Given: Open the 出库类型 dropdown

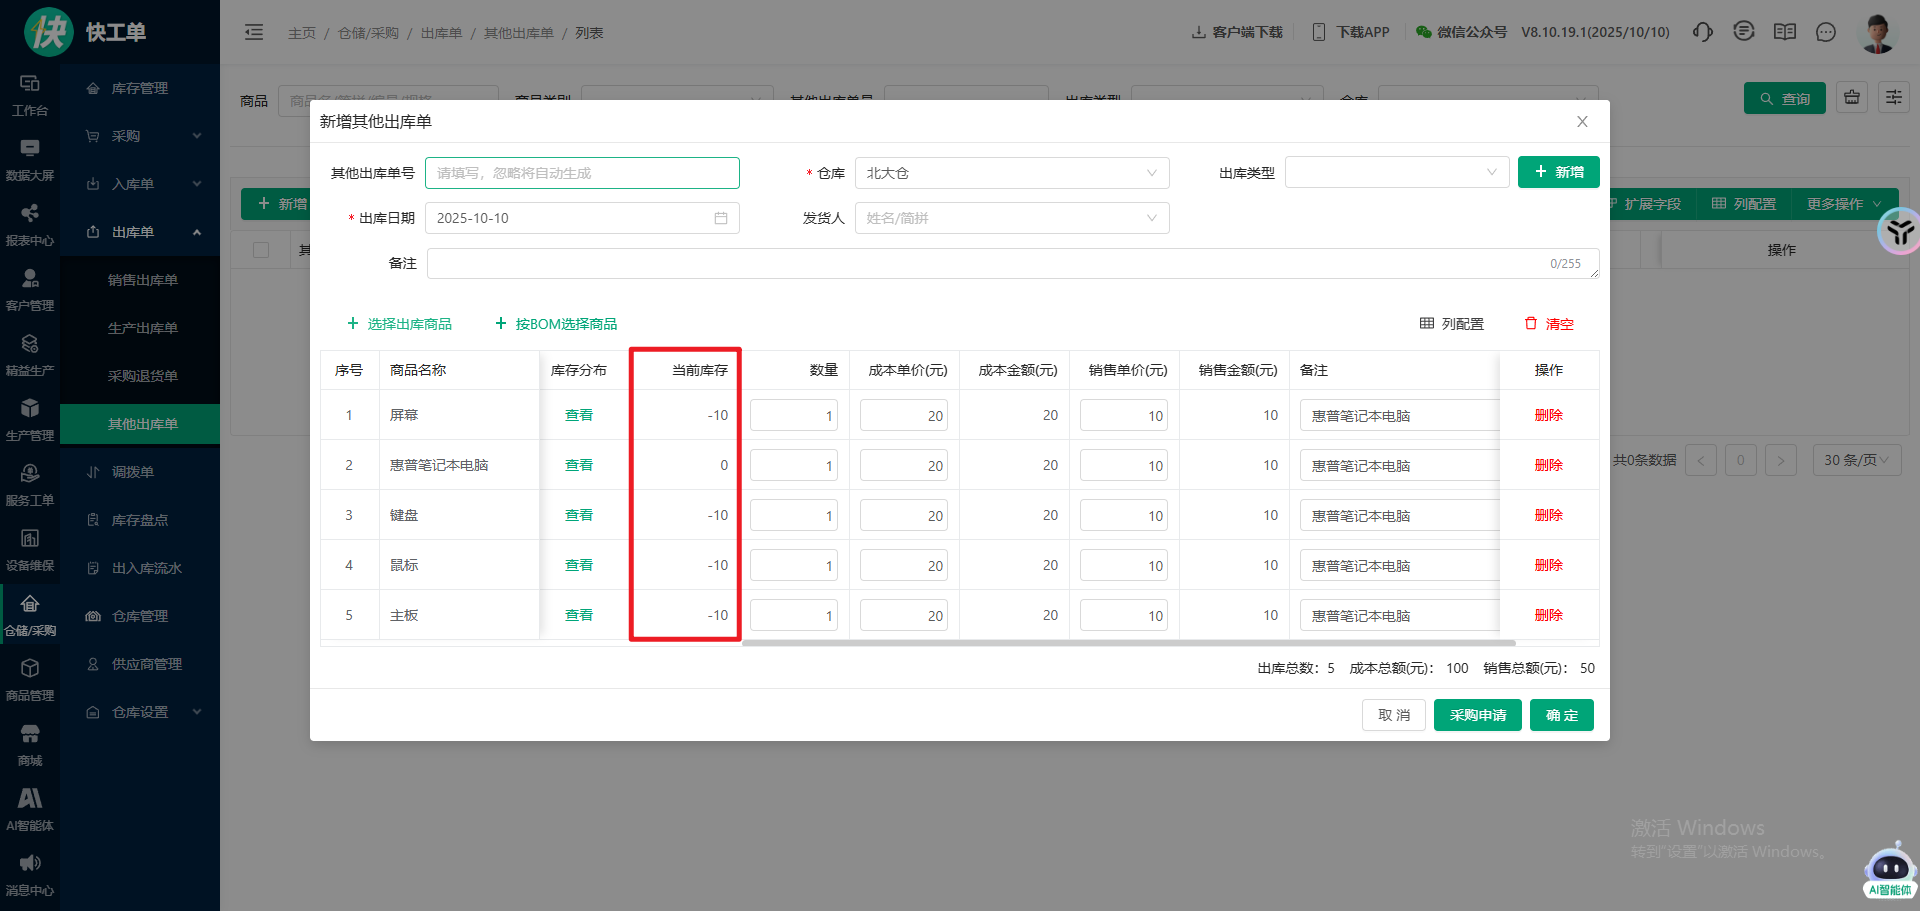Looking at the screenshot, I should 1396,172.
